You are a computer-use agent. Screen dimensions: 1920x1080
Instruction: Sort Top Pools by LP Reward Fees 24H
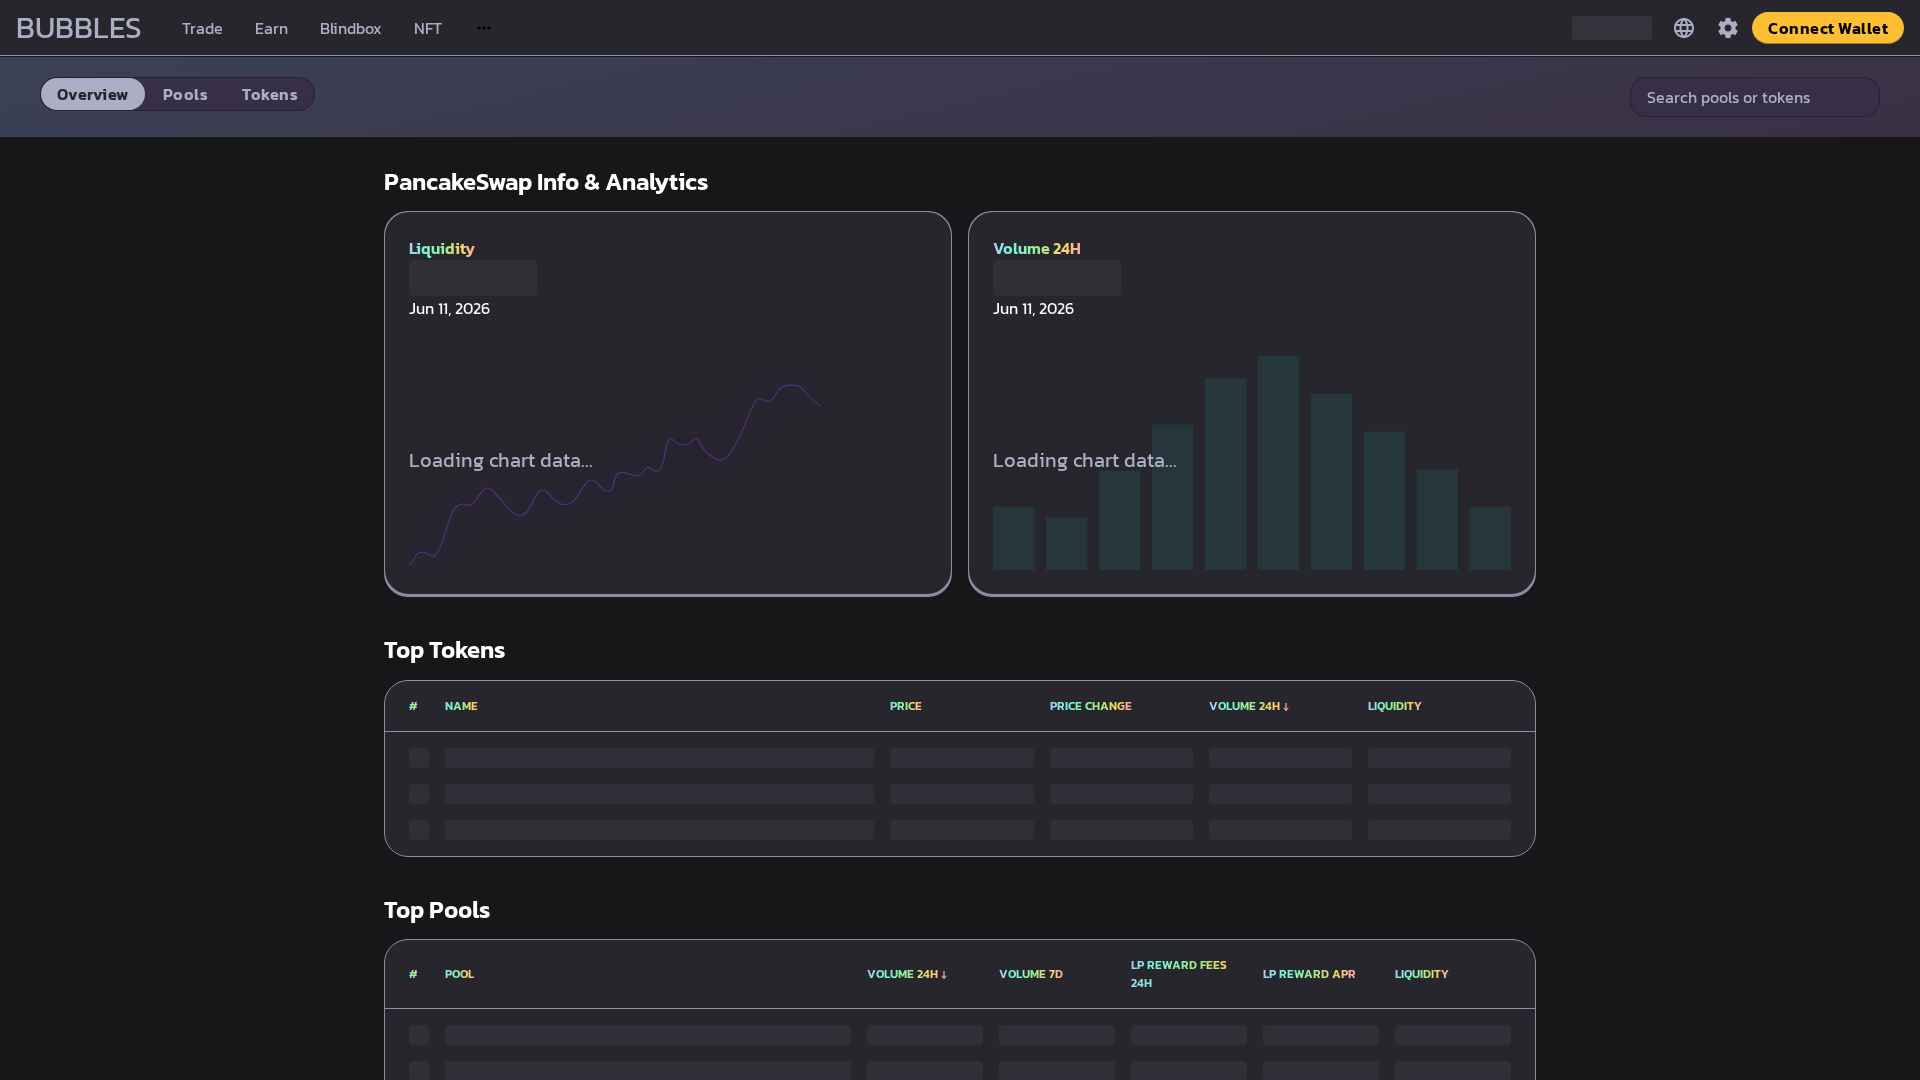[x=1179, y=974]
